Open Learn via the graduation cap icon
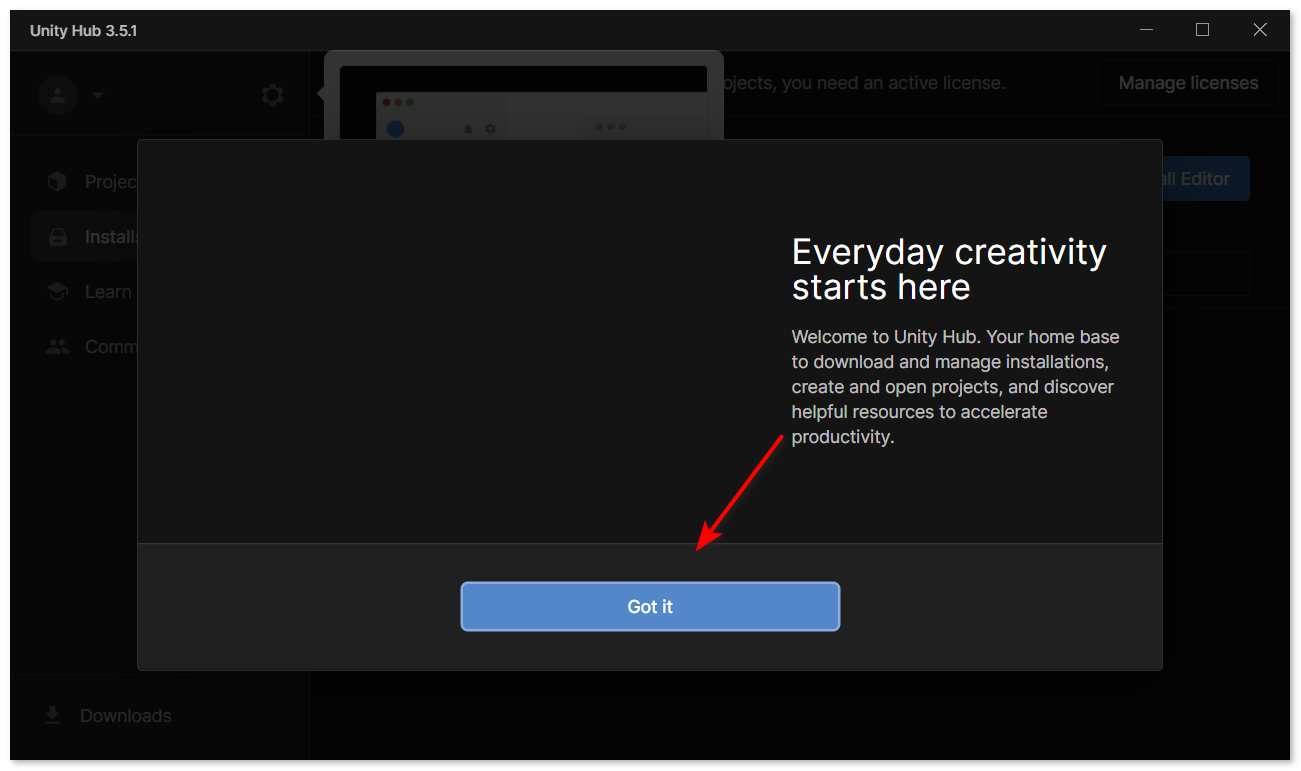Screen dimensions: 1301x771 pyautogui.click(x=58, y=292)
